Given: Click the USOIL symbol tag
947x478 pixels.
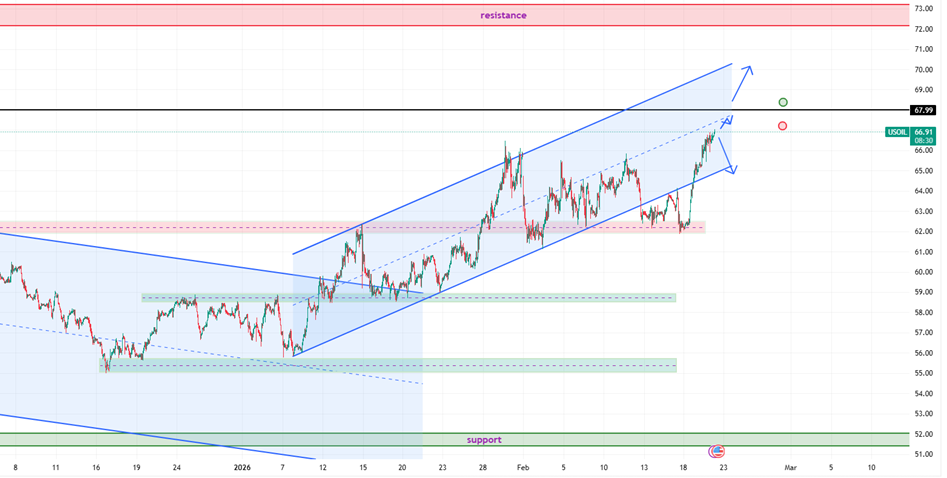Looking at the screenshot, I should pyautogui.click(x=896, y=132).
